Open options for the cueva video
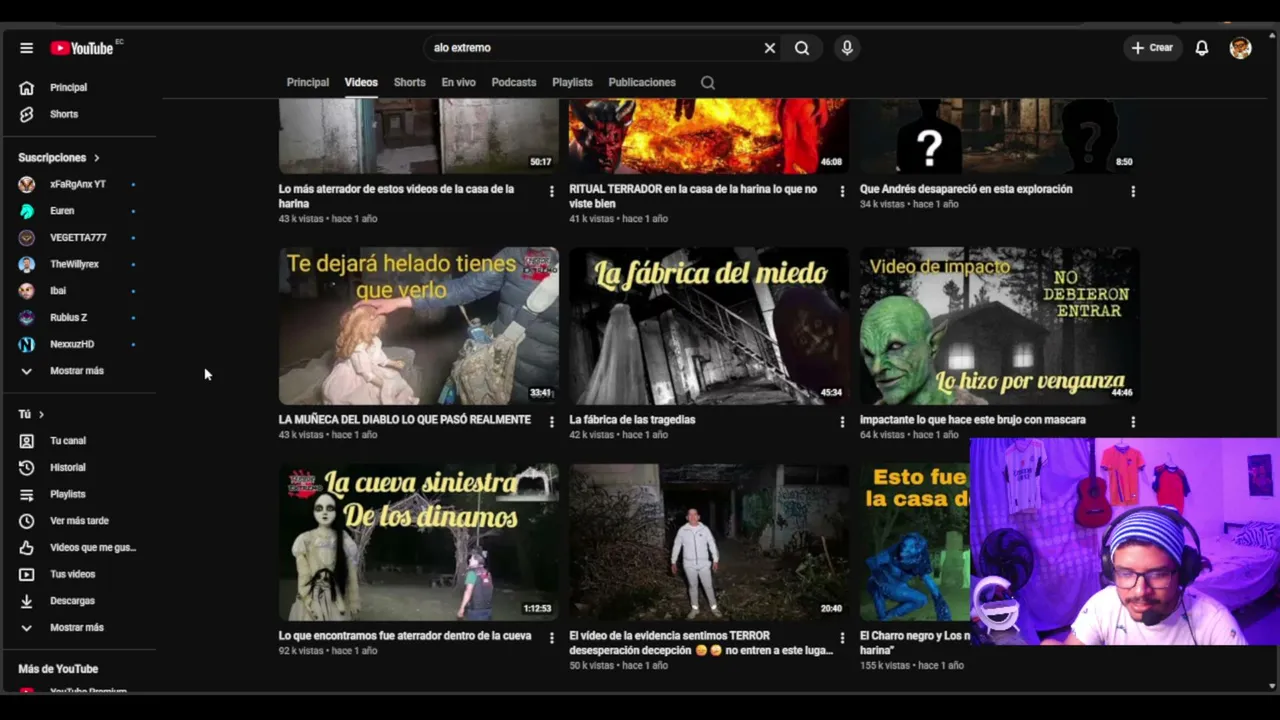The width and height of the screenshot is (1280, 720). 551,638
